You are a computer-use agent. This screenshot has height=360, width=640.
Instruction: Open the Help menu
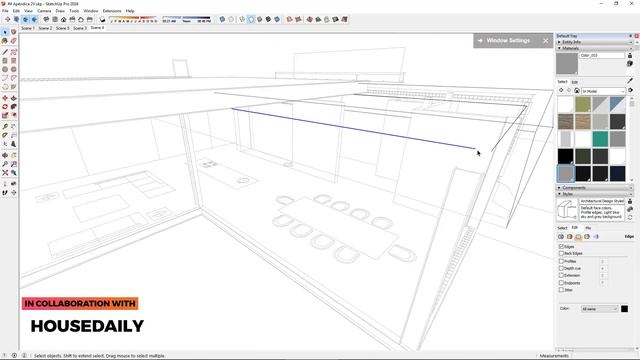pos(130,11)
